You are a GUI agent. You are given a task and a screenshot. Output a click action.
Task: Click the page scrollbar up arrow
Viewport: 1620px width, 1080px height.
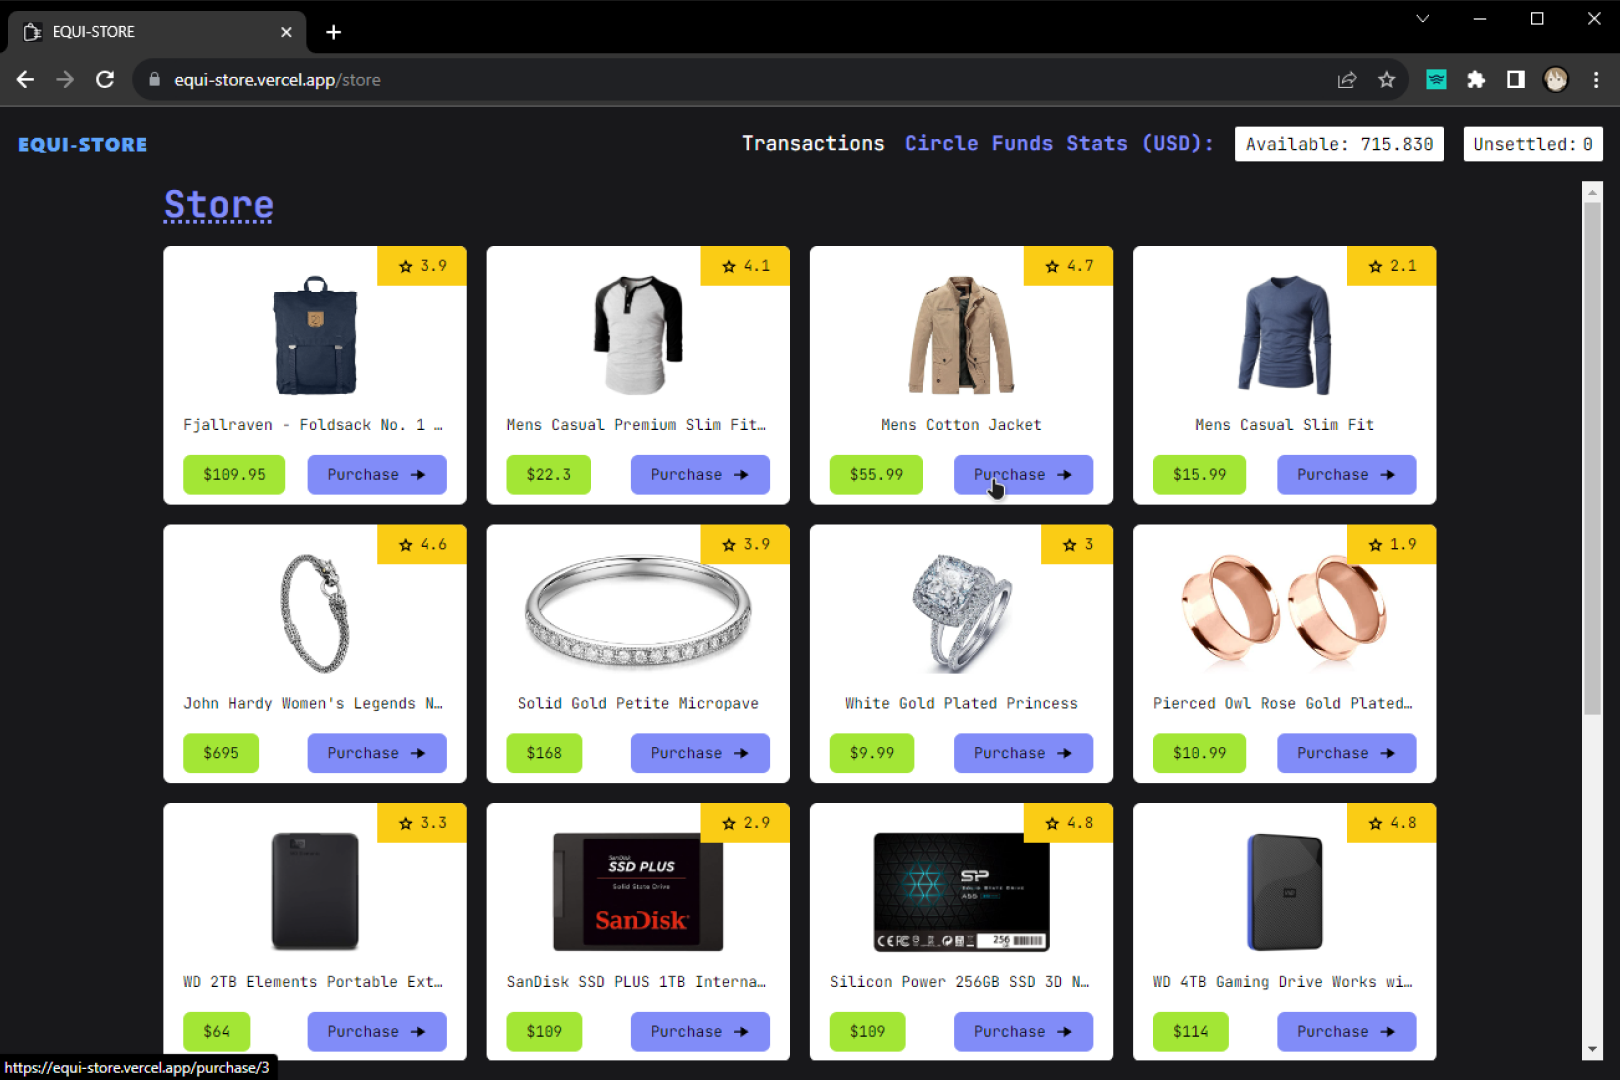click(x=1592, y=190)
